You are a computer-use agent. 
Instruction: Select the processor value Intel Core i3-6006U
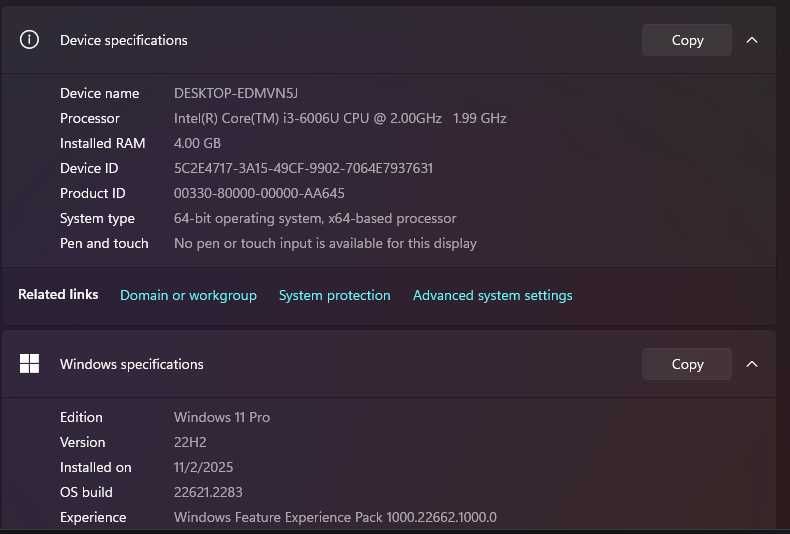pyautogui.click(x=340, y=118)
